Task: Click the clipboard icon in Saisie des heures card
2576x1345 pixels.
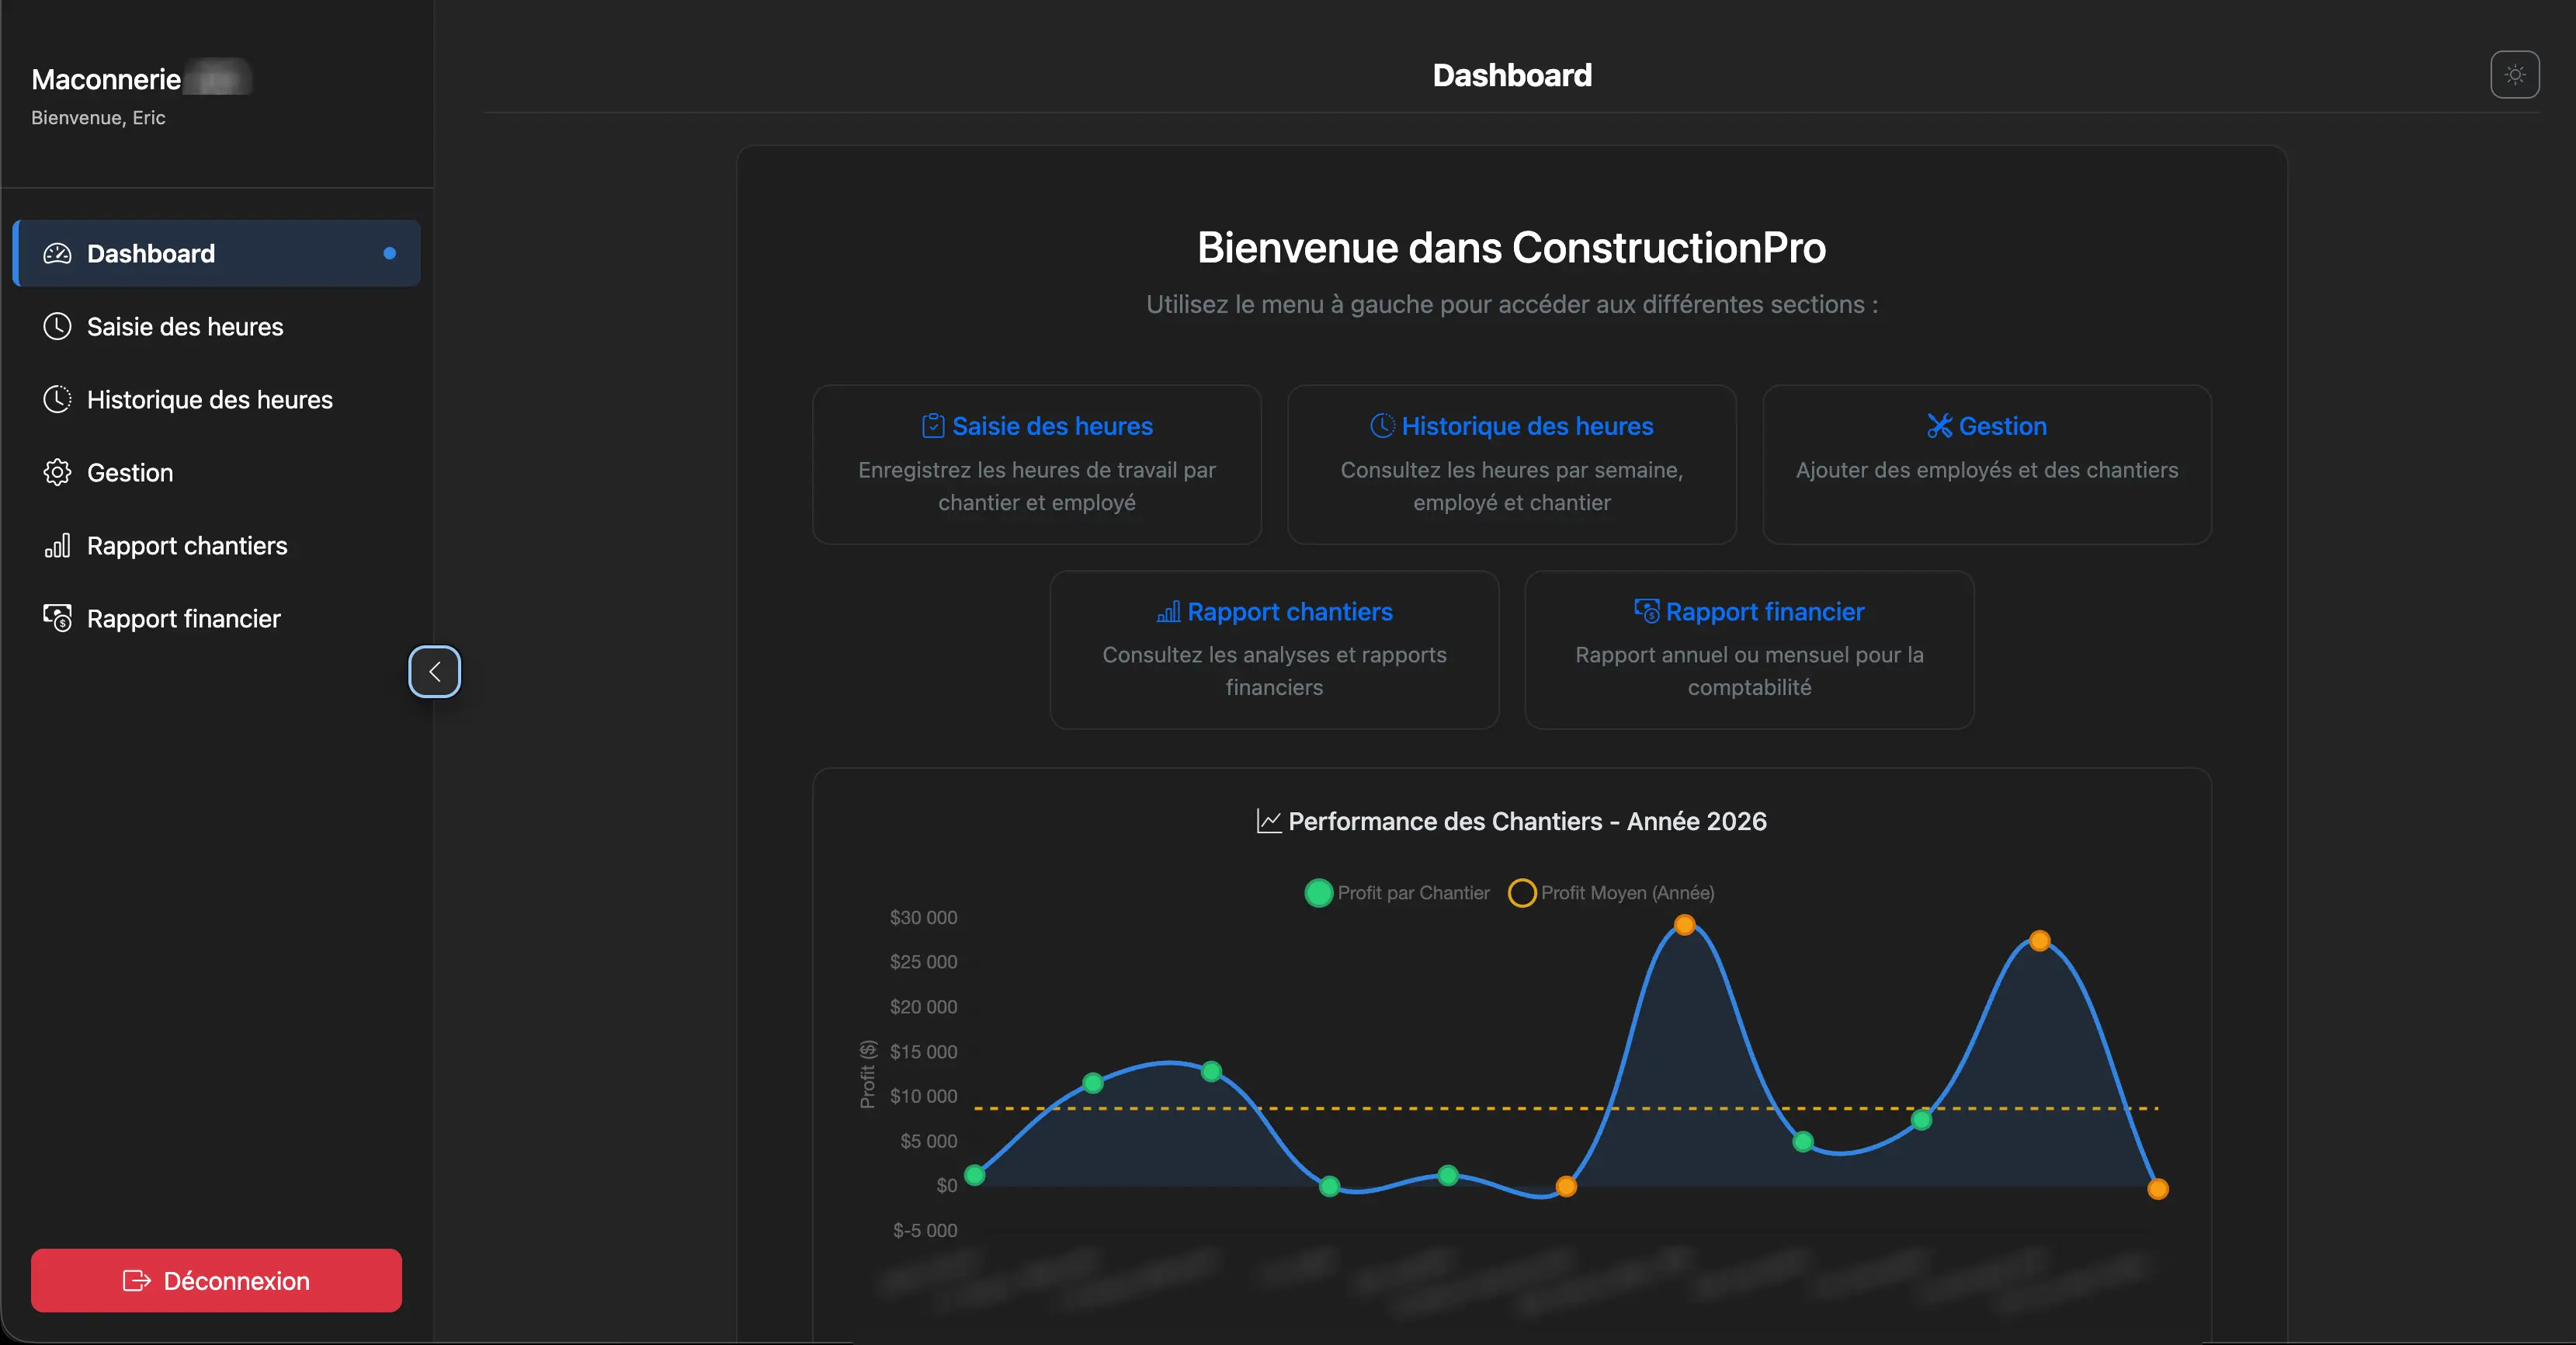Action: 932,426
